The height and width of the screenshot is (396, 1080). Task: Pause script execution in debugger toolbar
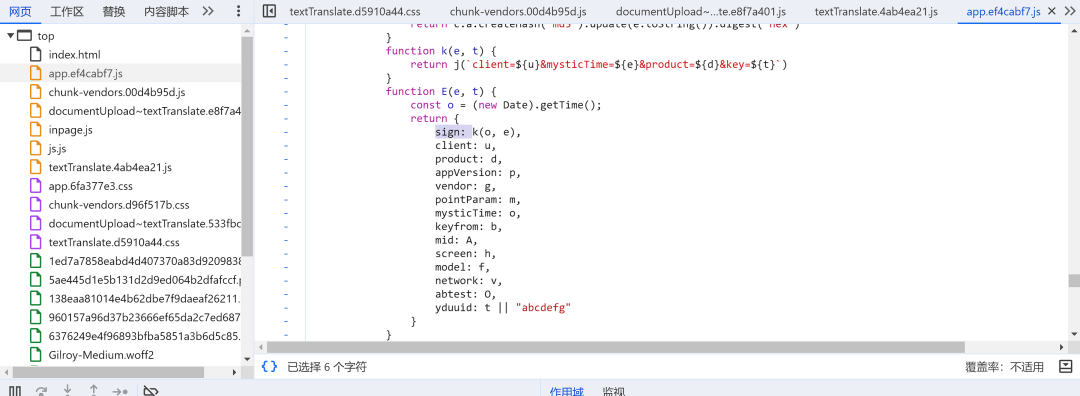click(x=14, y=391)
